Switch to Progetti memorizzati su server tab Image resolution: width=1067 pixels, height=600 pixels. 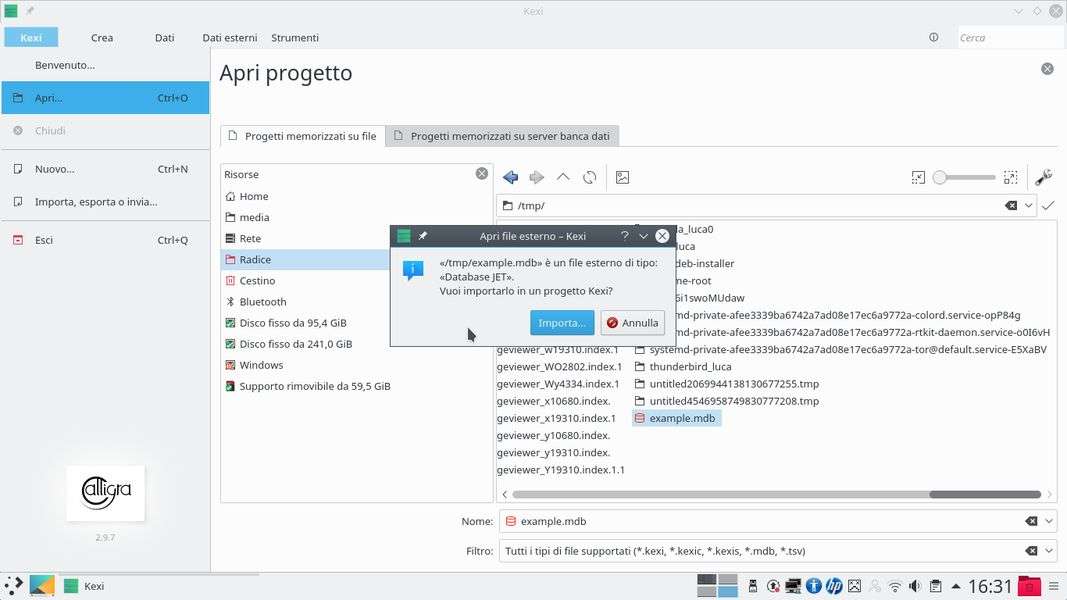(502, 136)
